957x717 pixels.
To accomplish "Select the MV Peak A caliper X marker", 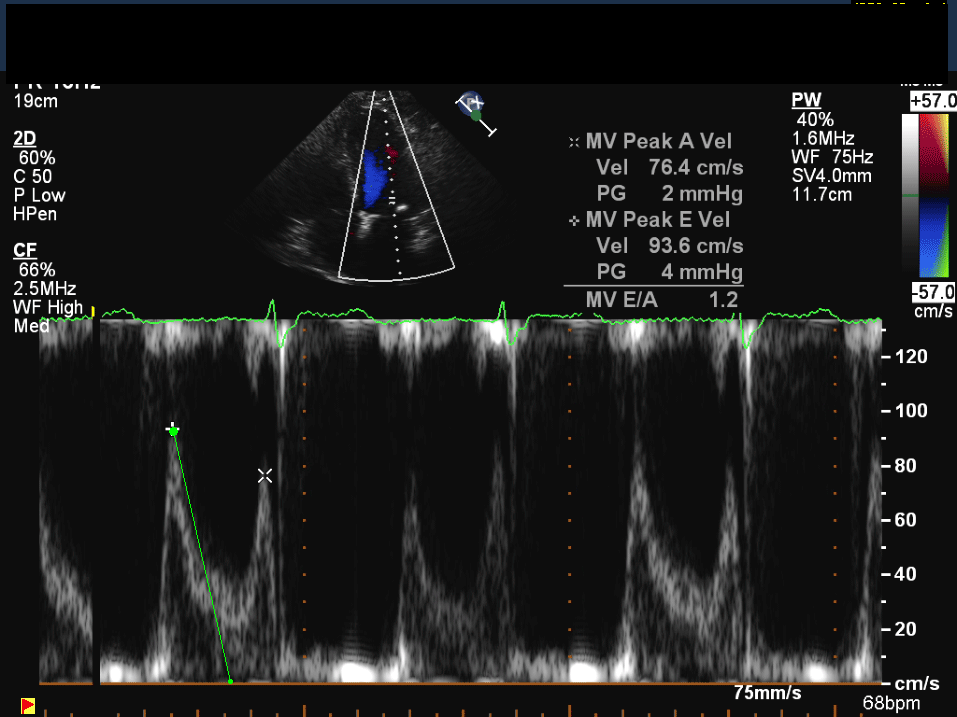I will click(265, 476).
